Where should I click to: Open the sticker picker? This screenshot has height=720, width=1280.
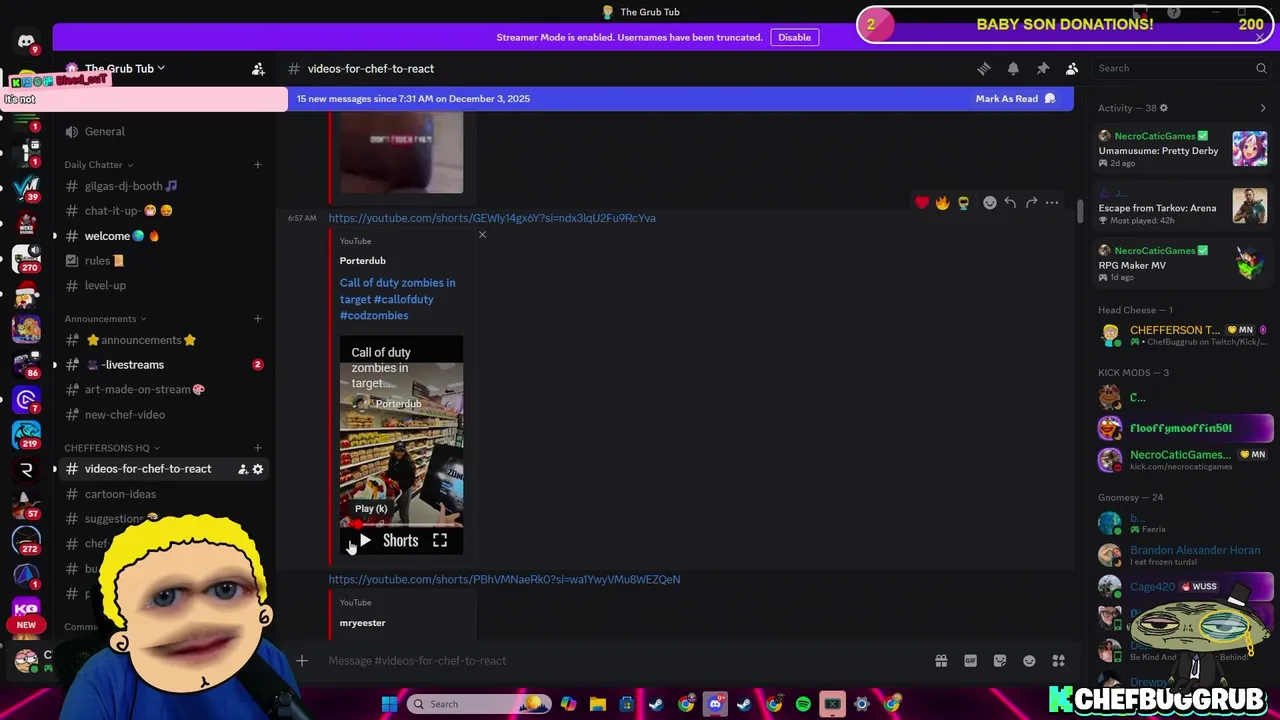pyautogui.click(x=1000, y=661)
